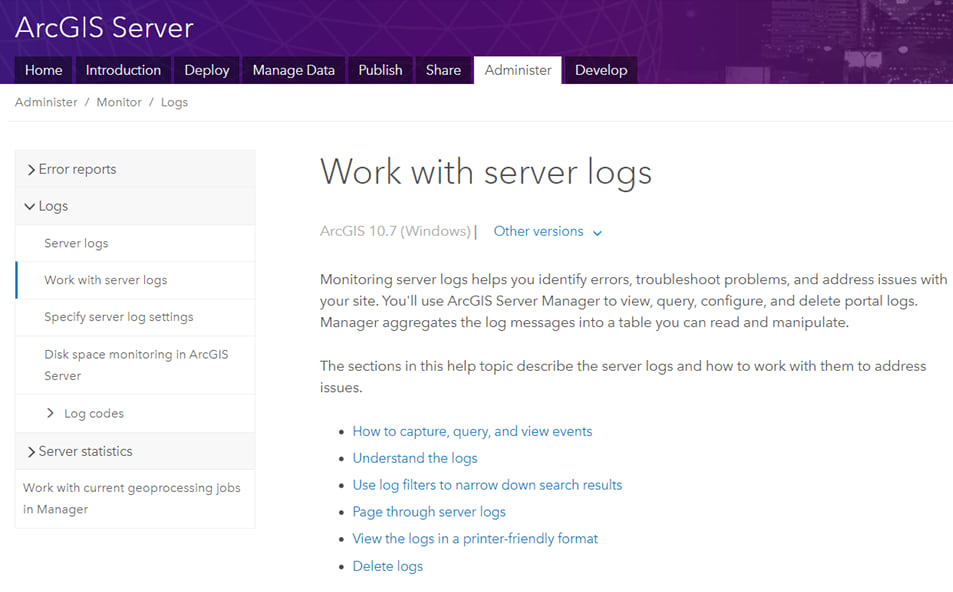
Task: Go to the Manage Data tab
Action: click(294, 70)
